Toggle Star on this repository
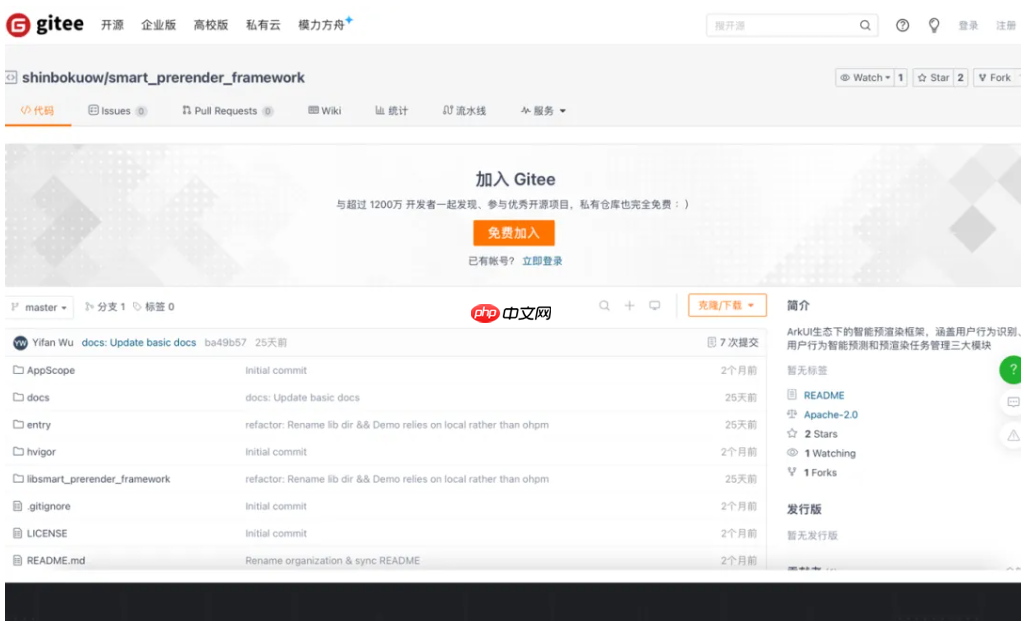 [x=933, y=78]
